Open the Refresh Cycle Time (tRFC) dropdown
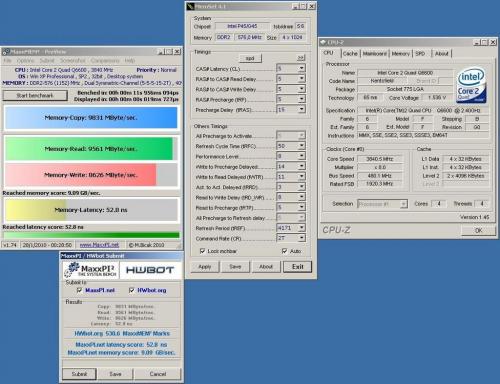This screenshot has height=384, width=500. pyautogui.click(x=301, y=146)
